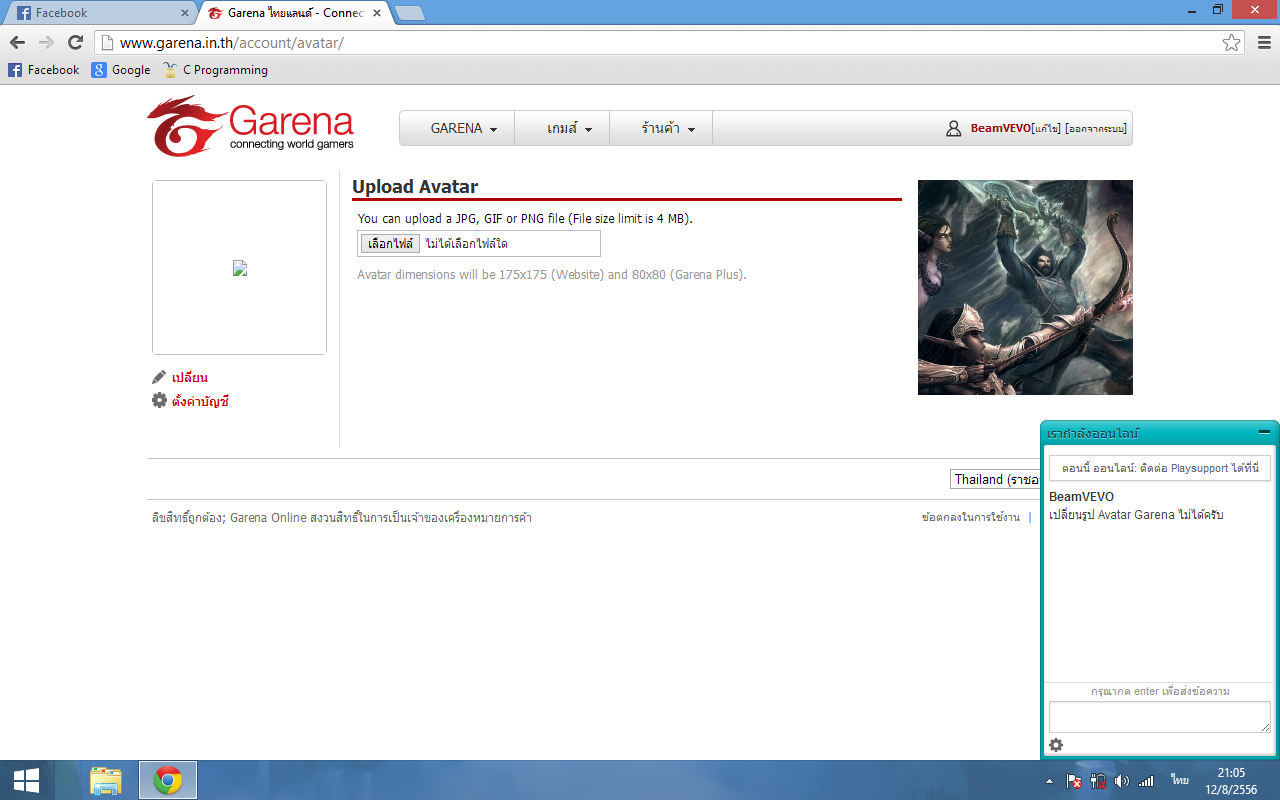Close the Facebook tab
Image resolution: width=1280 pixels, height=800 pixels.
click(184, 13)
